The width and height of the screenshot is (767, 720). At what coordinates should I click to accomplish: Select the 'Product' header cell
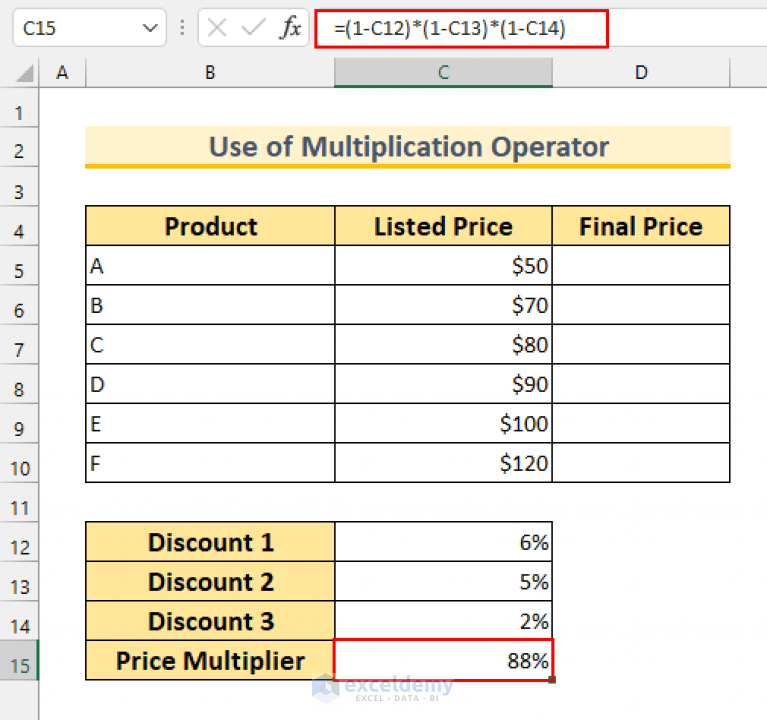pos(210,226)
